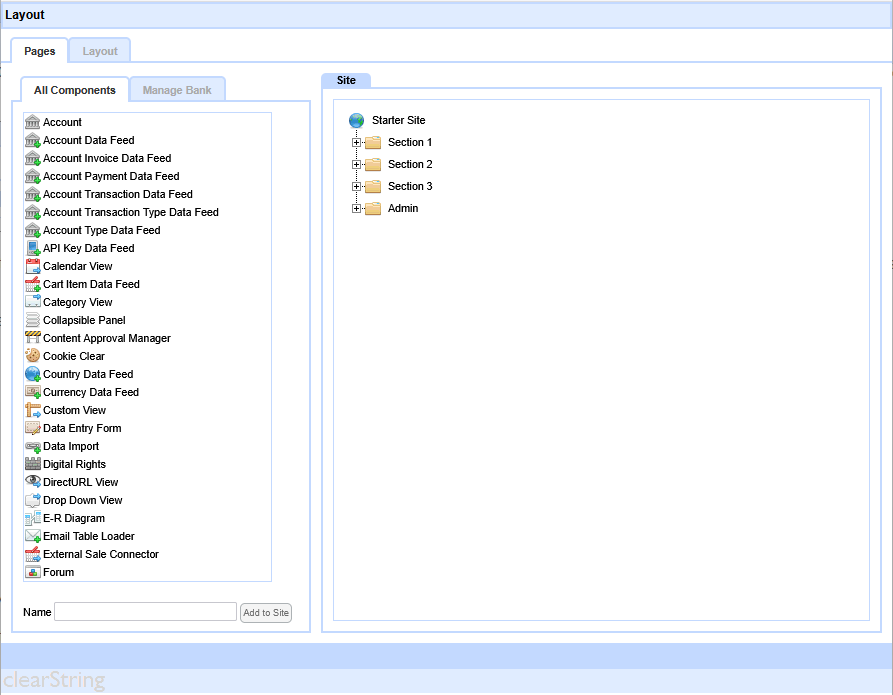
Task: Open the Manage Bank tab
Action: click(177, 90)
